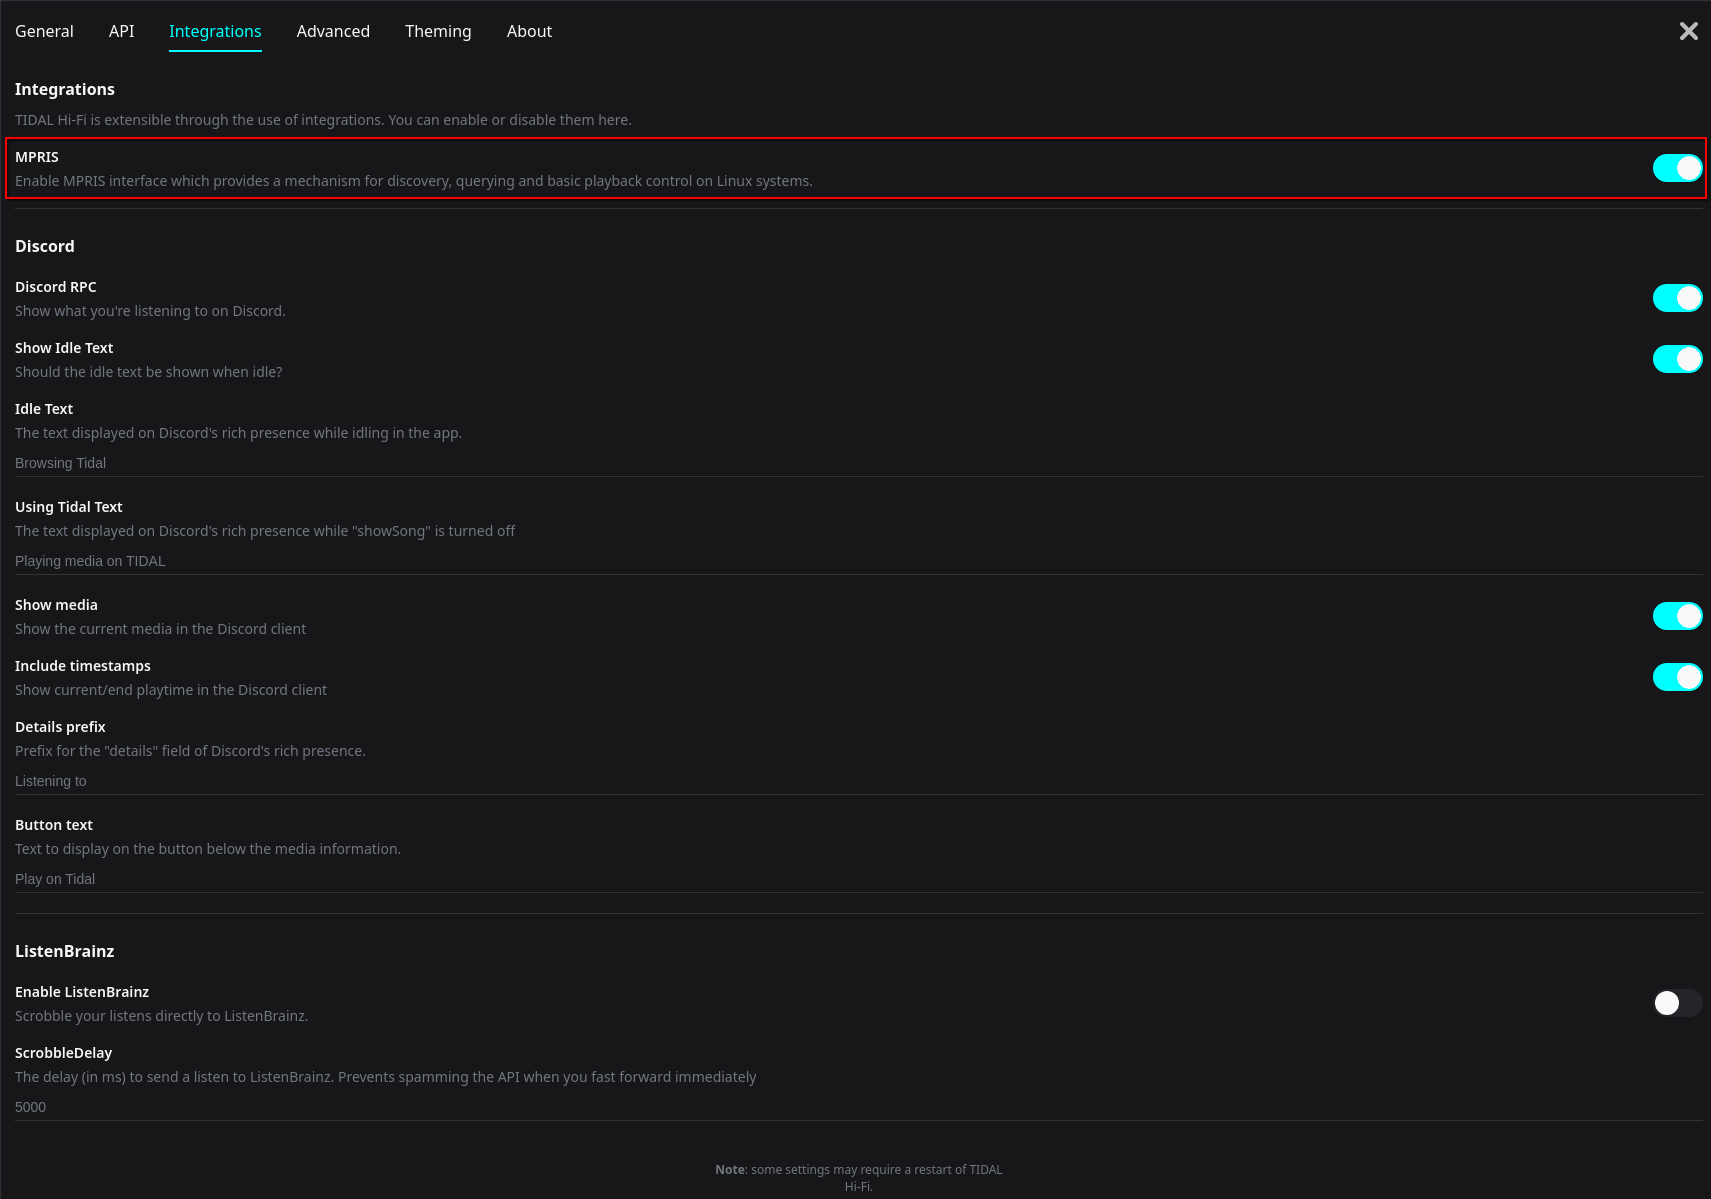1711x1199 pixels.
Task: Turn off Discord RPC toggle
Action: (1677, 298)
